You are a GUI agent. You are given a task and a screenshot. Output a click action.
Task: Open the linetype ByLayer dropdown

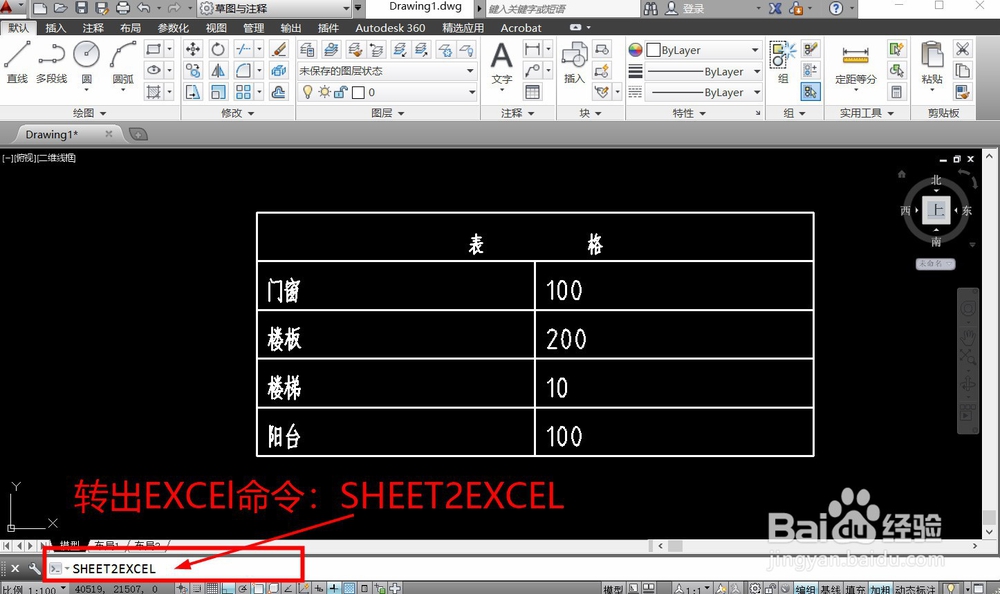704,93
